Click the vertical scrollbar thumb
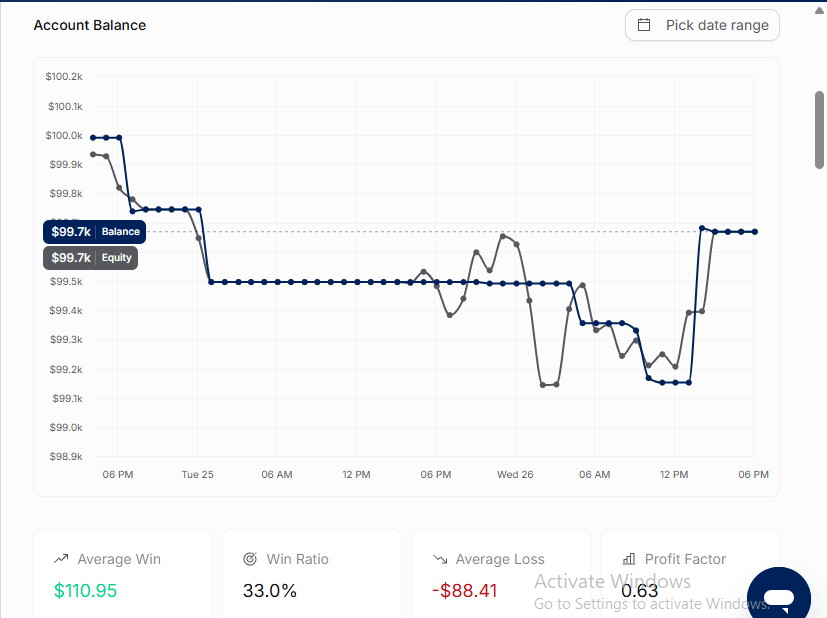This screenshot has height=618, width=827. 819,130
